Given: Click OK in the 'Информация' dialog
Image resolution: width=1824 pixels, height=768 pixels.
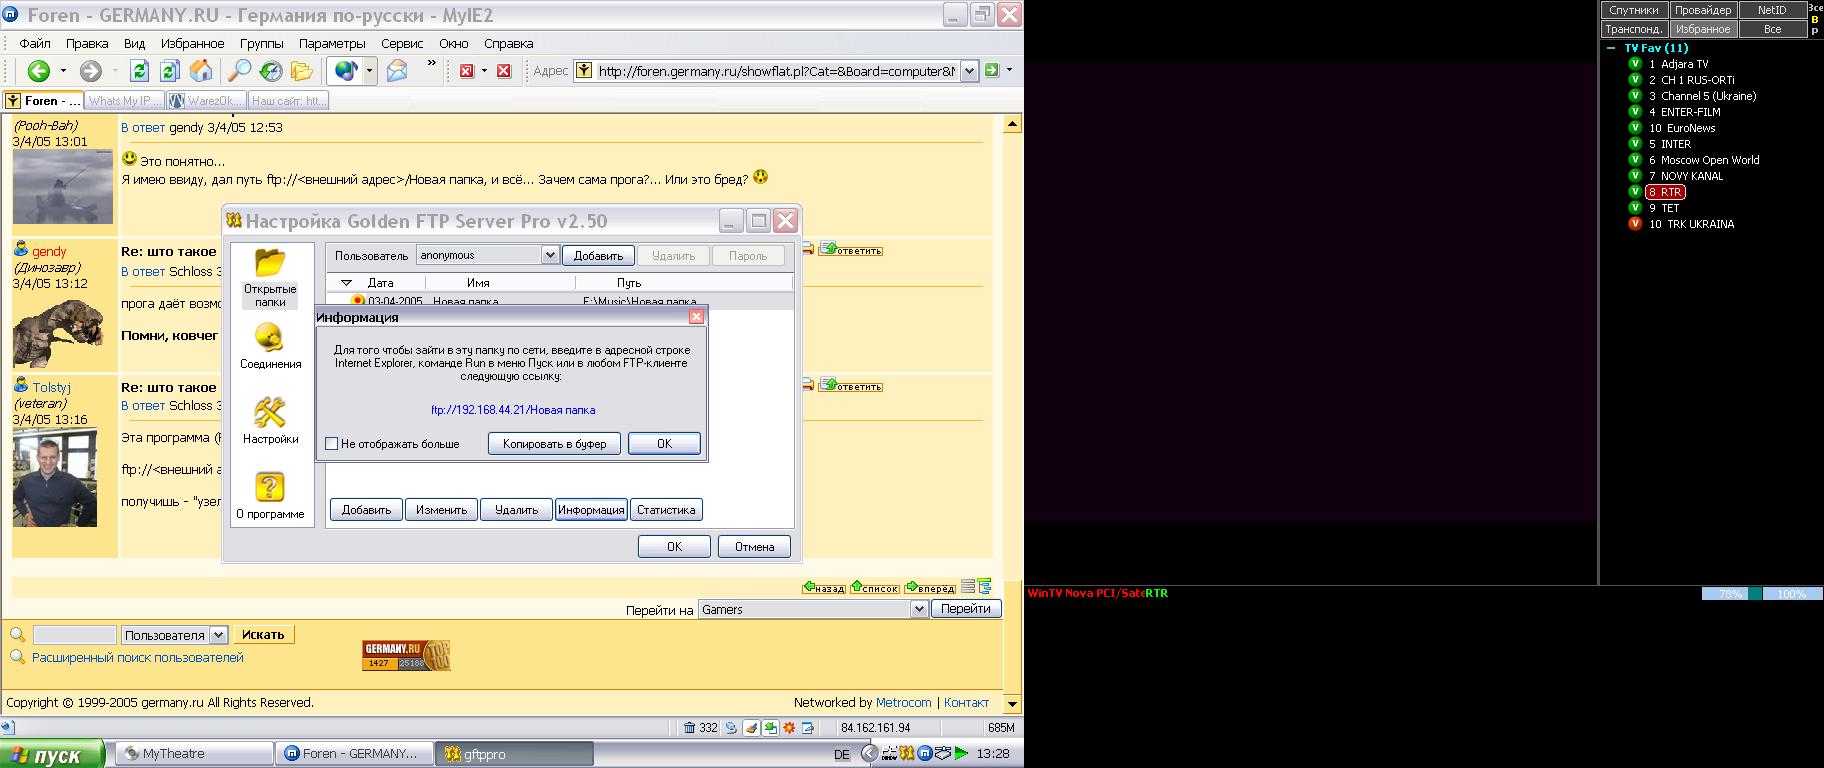Looking at the screenshot, I should point(664,444).
